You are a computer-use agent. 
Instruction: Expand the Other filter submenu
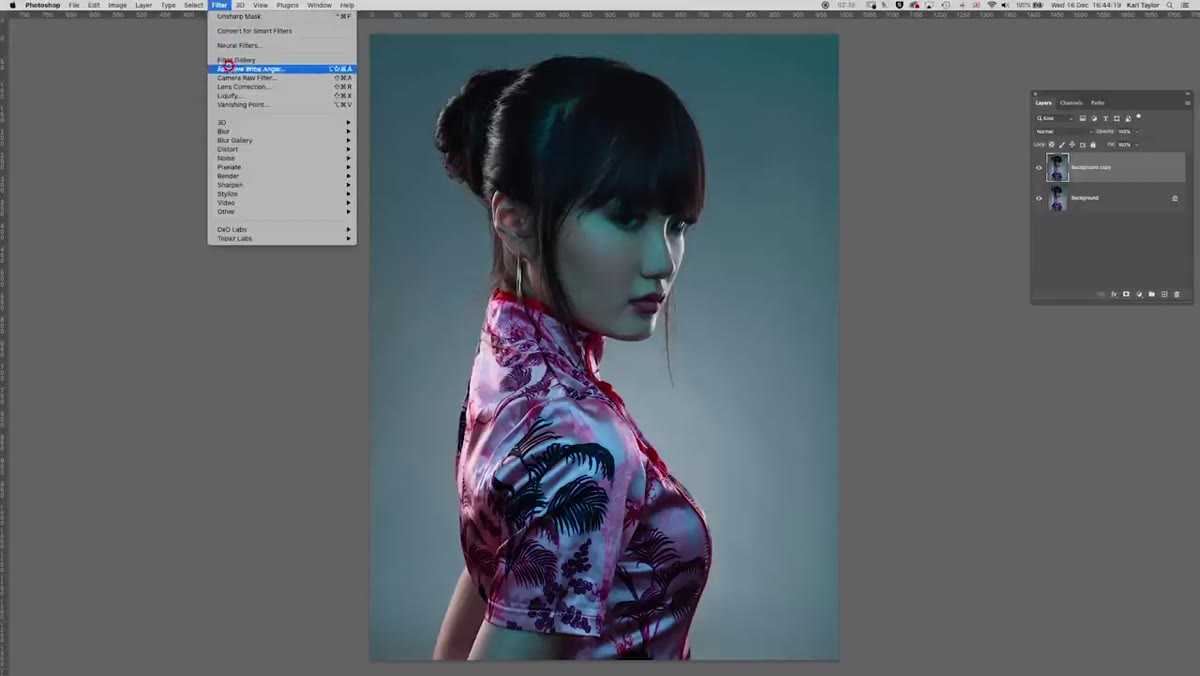coord(282,212)
